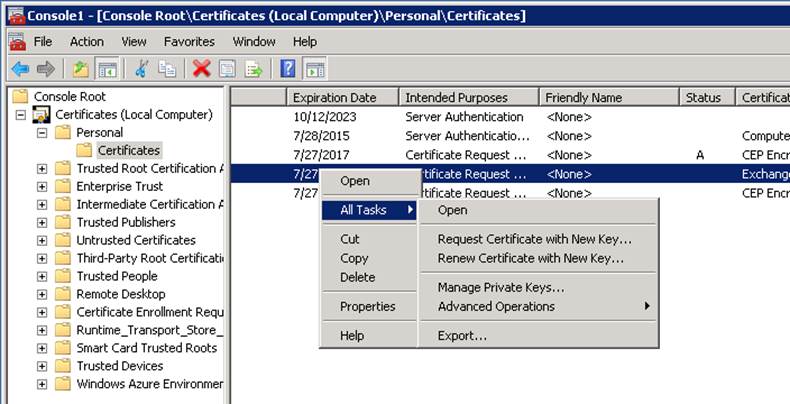The image size is (790, 404).
Task: Click the Friendly Name column header
Action: click(x=583, y=98)
